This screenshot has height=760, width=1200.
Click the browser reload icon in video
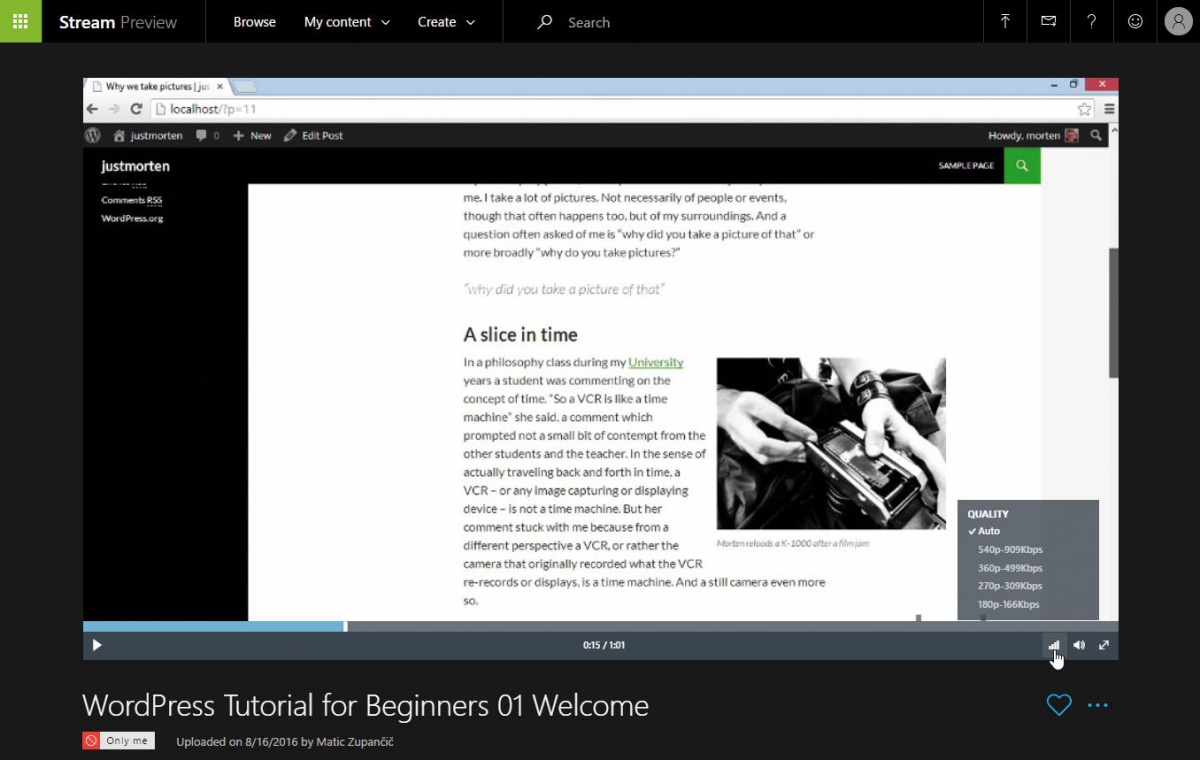pos(136,109)
